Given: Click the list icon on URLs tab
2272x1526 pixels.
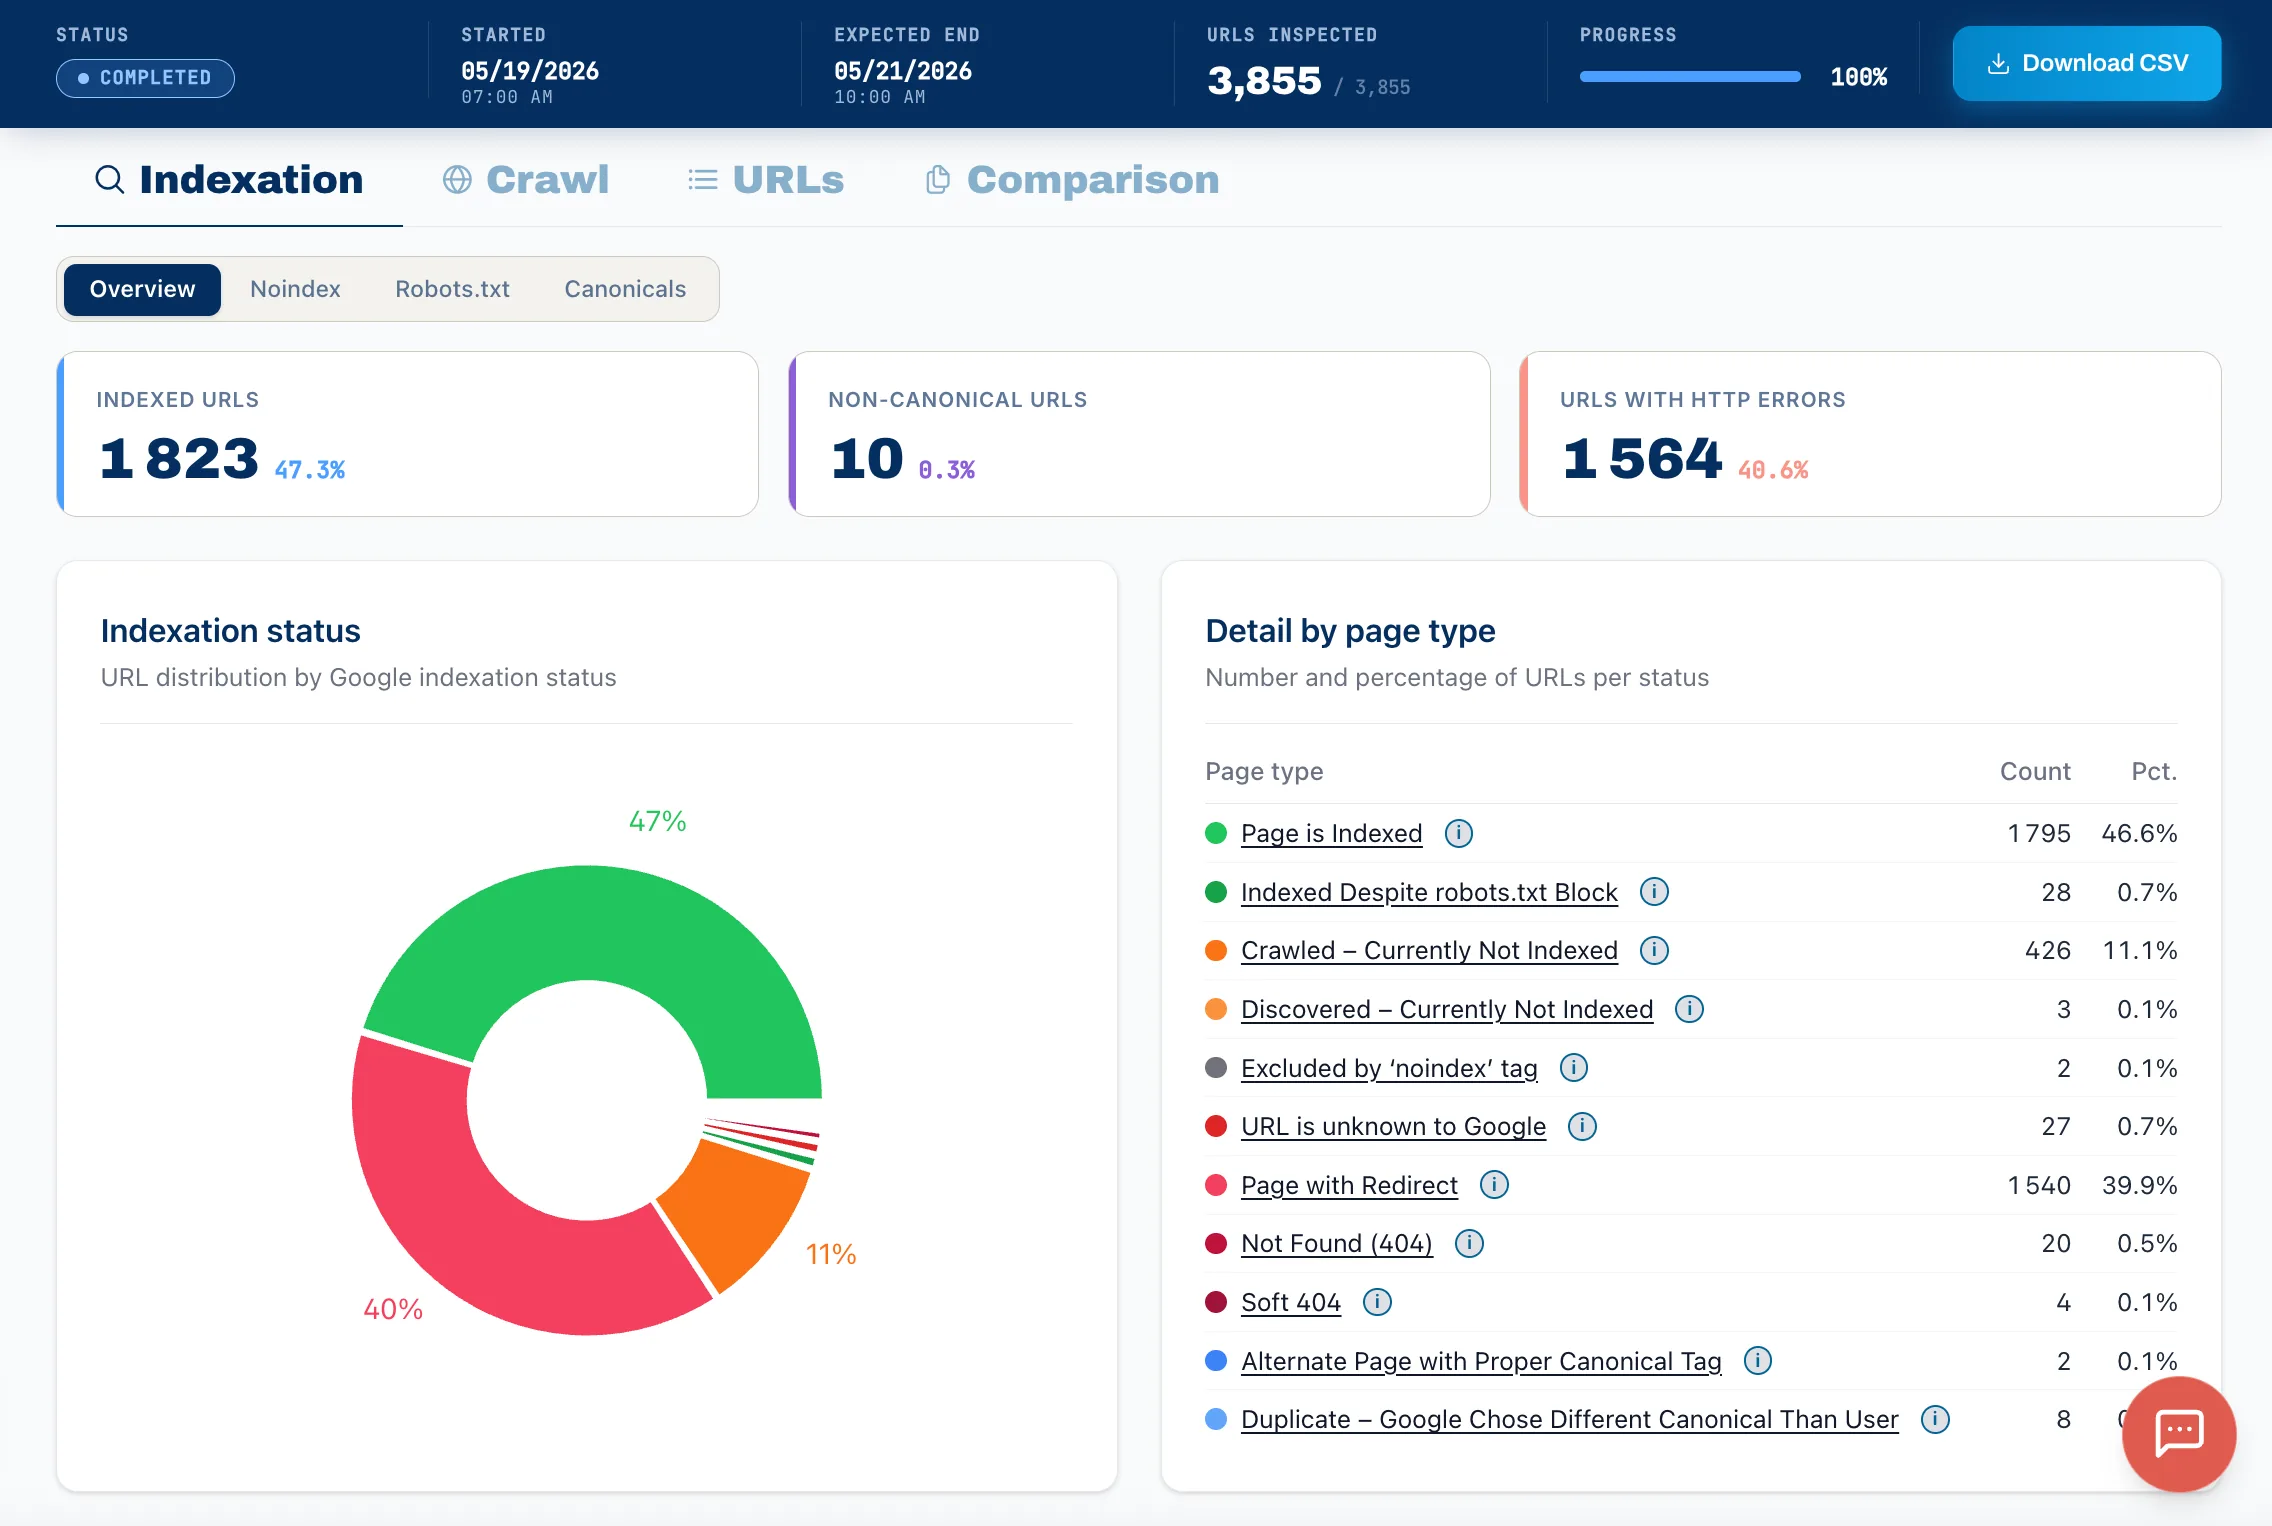Looking at the screenshot, I should point(703,180).
